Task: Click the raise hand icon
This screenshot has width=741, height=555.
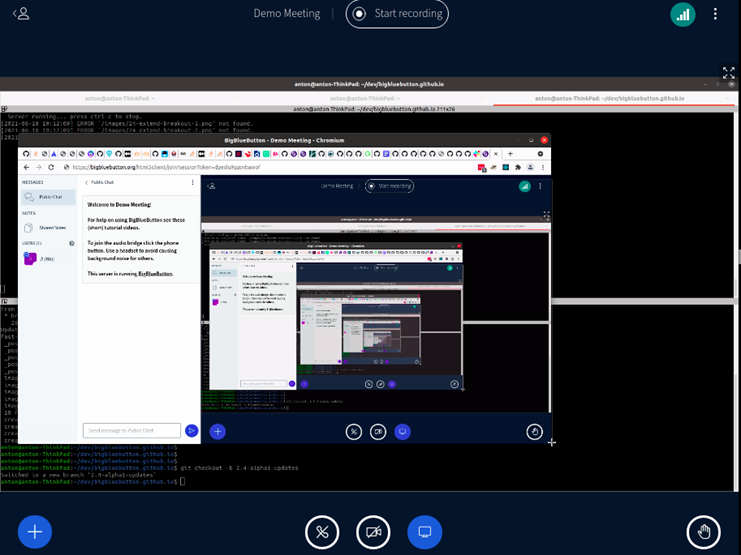Action: click(x=704, y=531)
